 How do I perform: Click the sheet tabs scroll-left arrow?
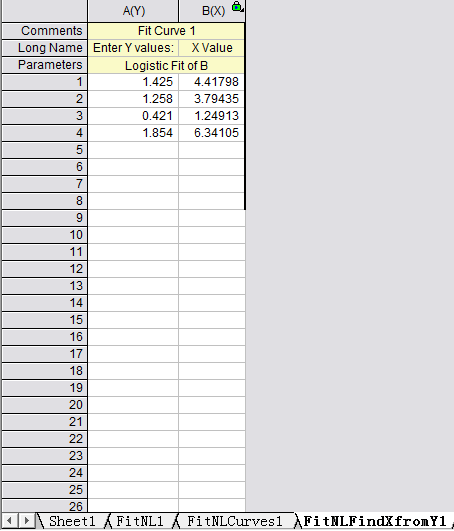(x=9, y=521)
